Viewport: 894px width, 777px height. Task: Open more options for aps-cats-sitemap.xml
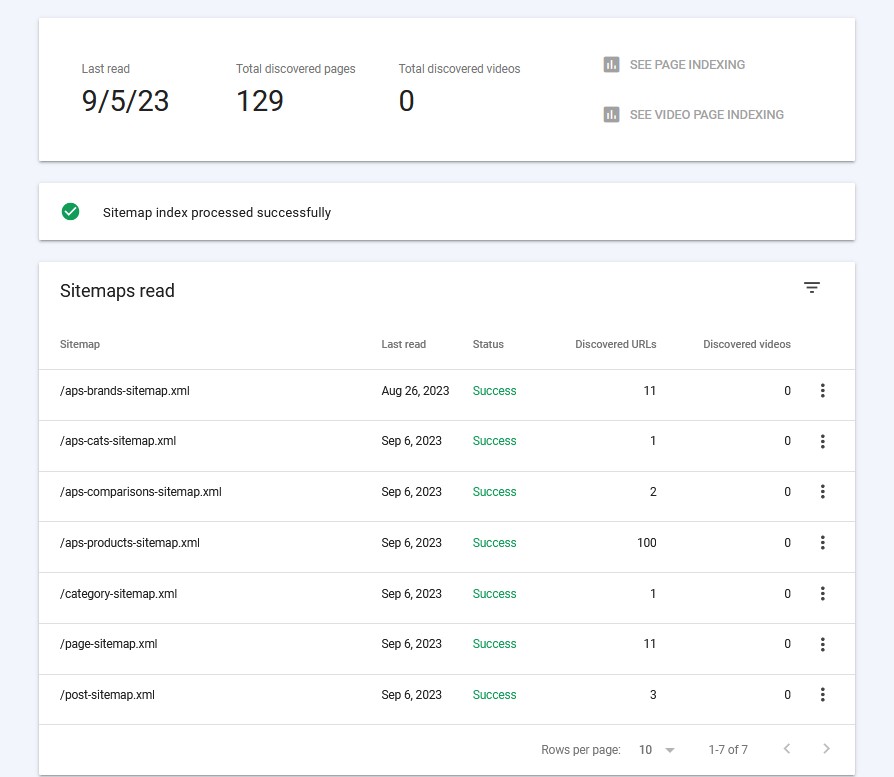(x=823, y=441)
